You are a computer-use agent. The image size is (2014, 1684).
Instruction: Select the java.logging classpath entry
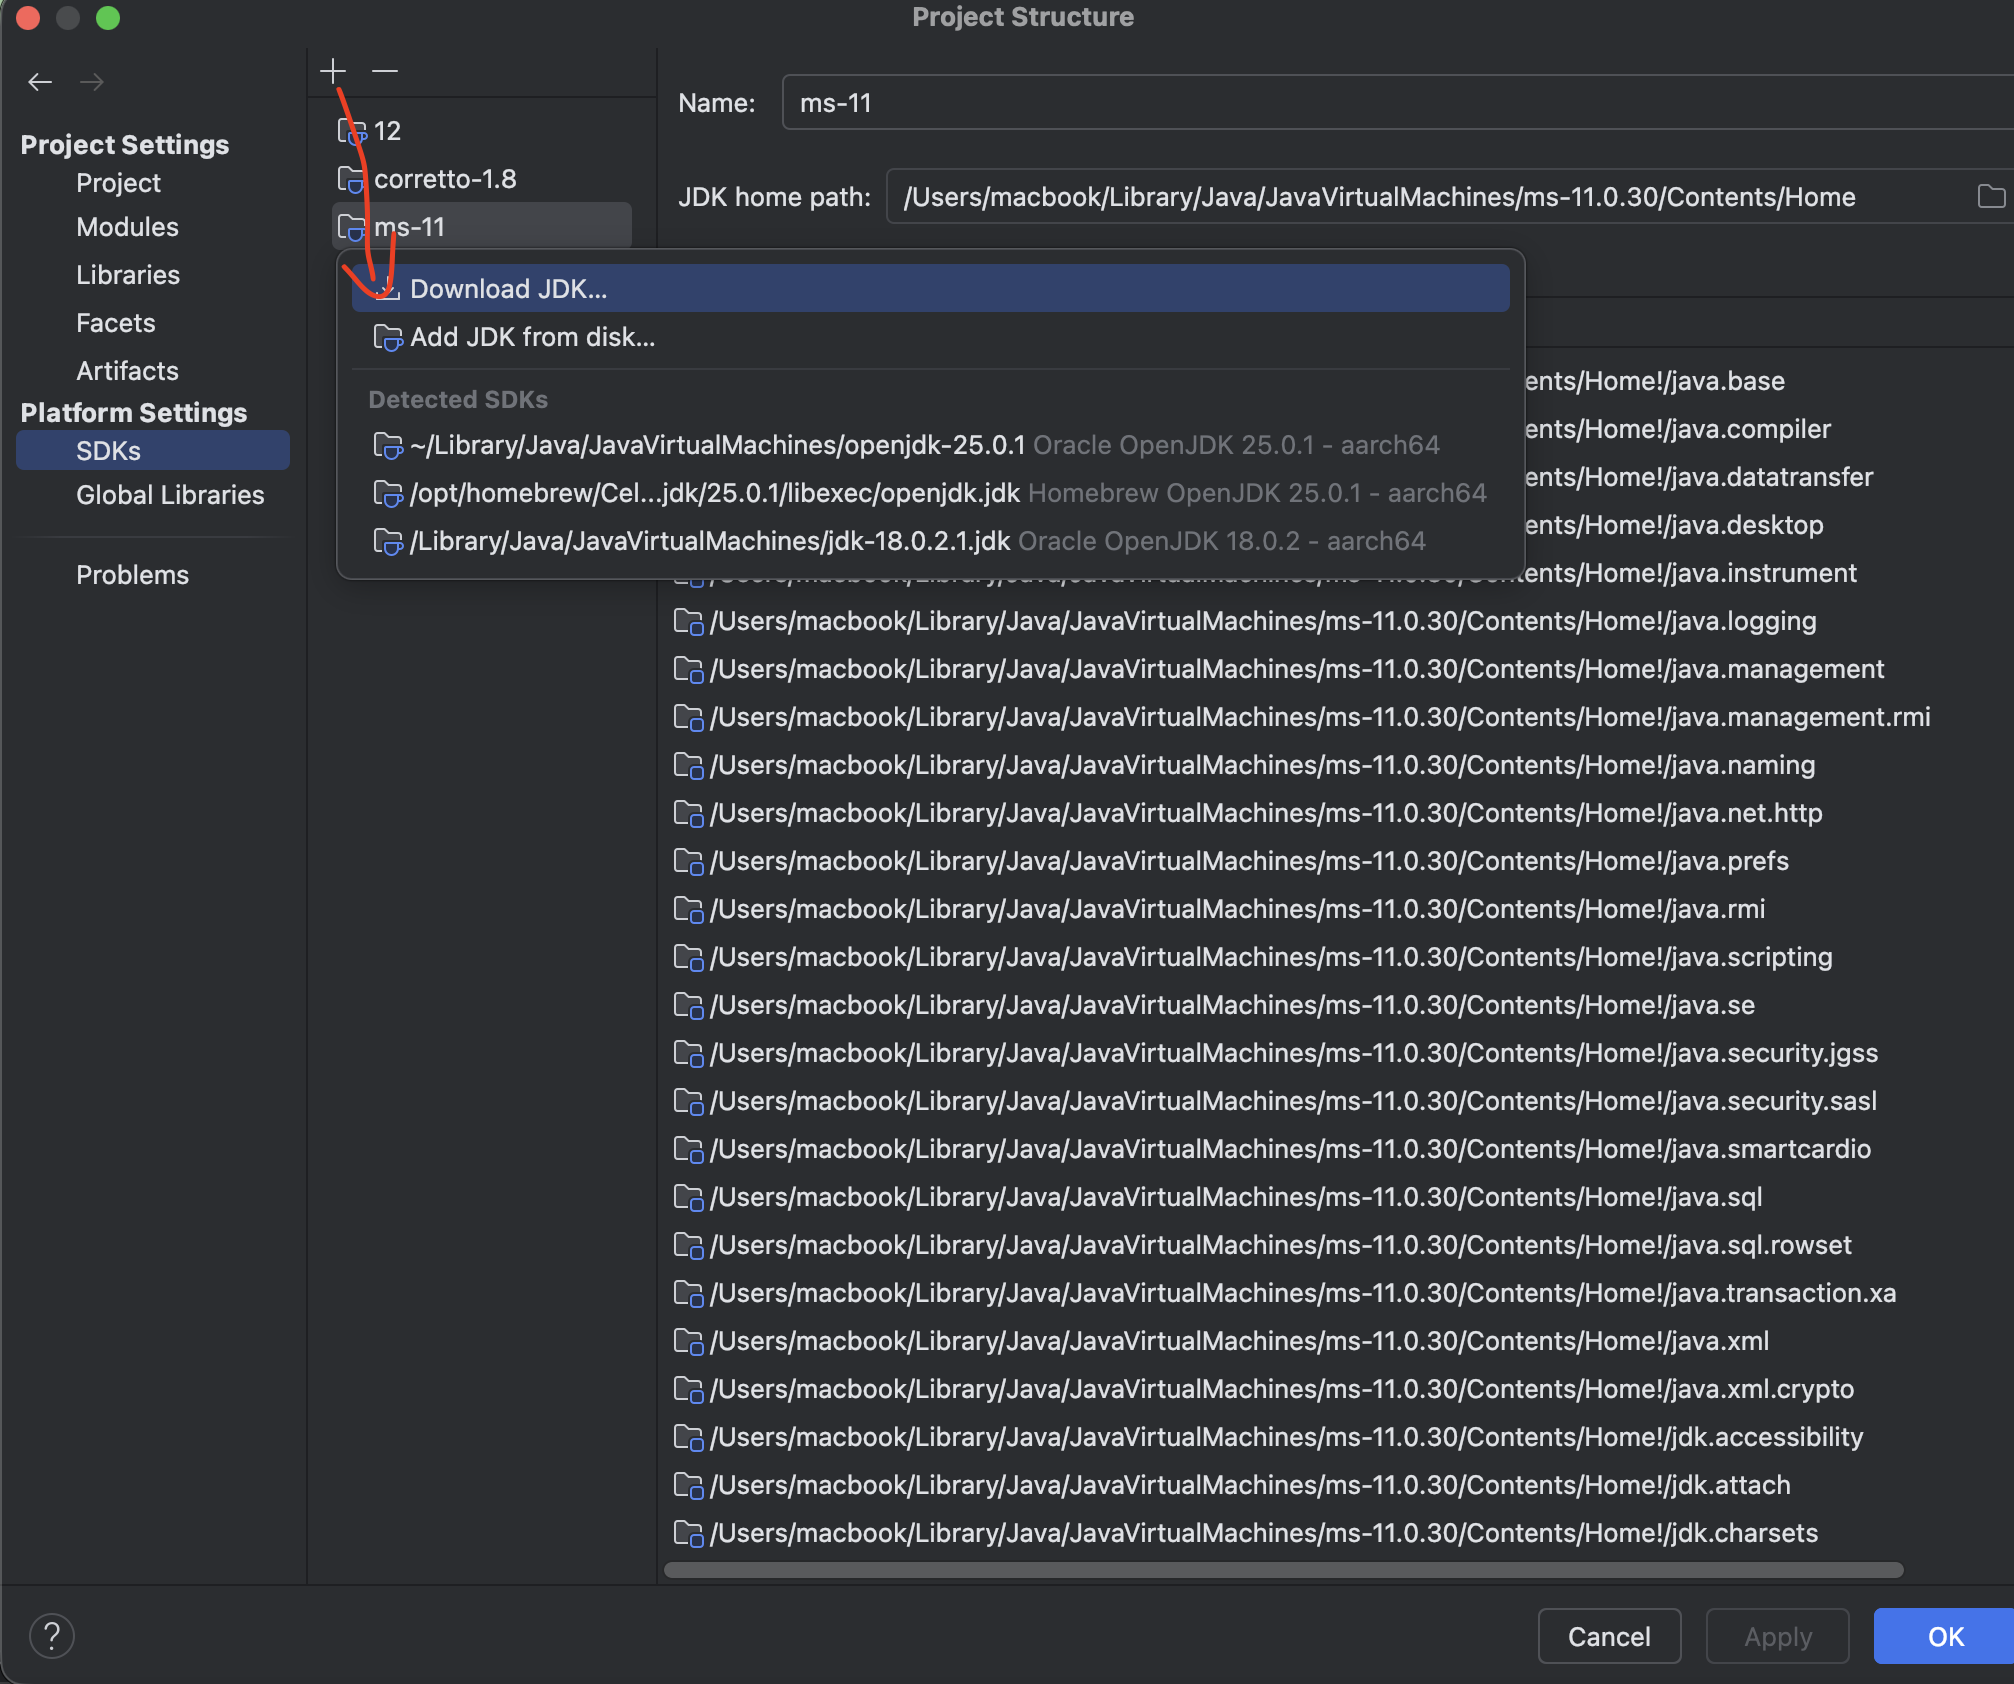coord(1245,621)
